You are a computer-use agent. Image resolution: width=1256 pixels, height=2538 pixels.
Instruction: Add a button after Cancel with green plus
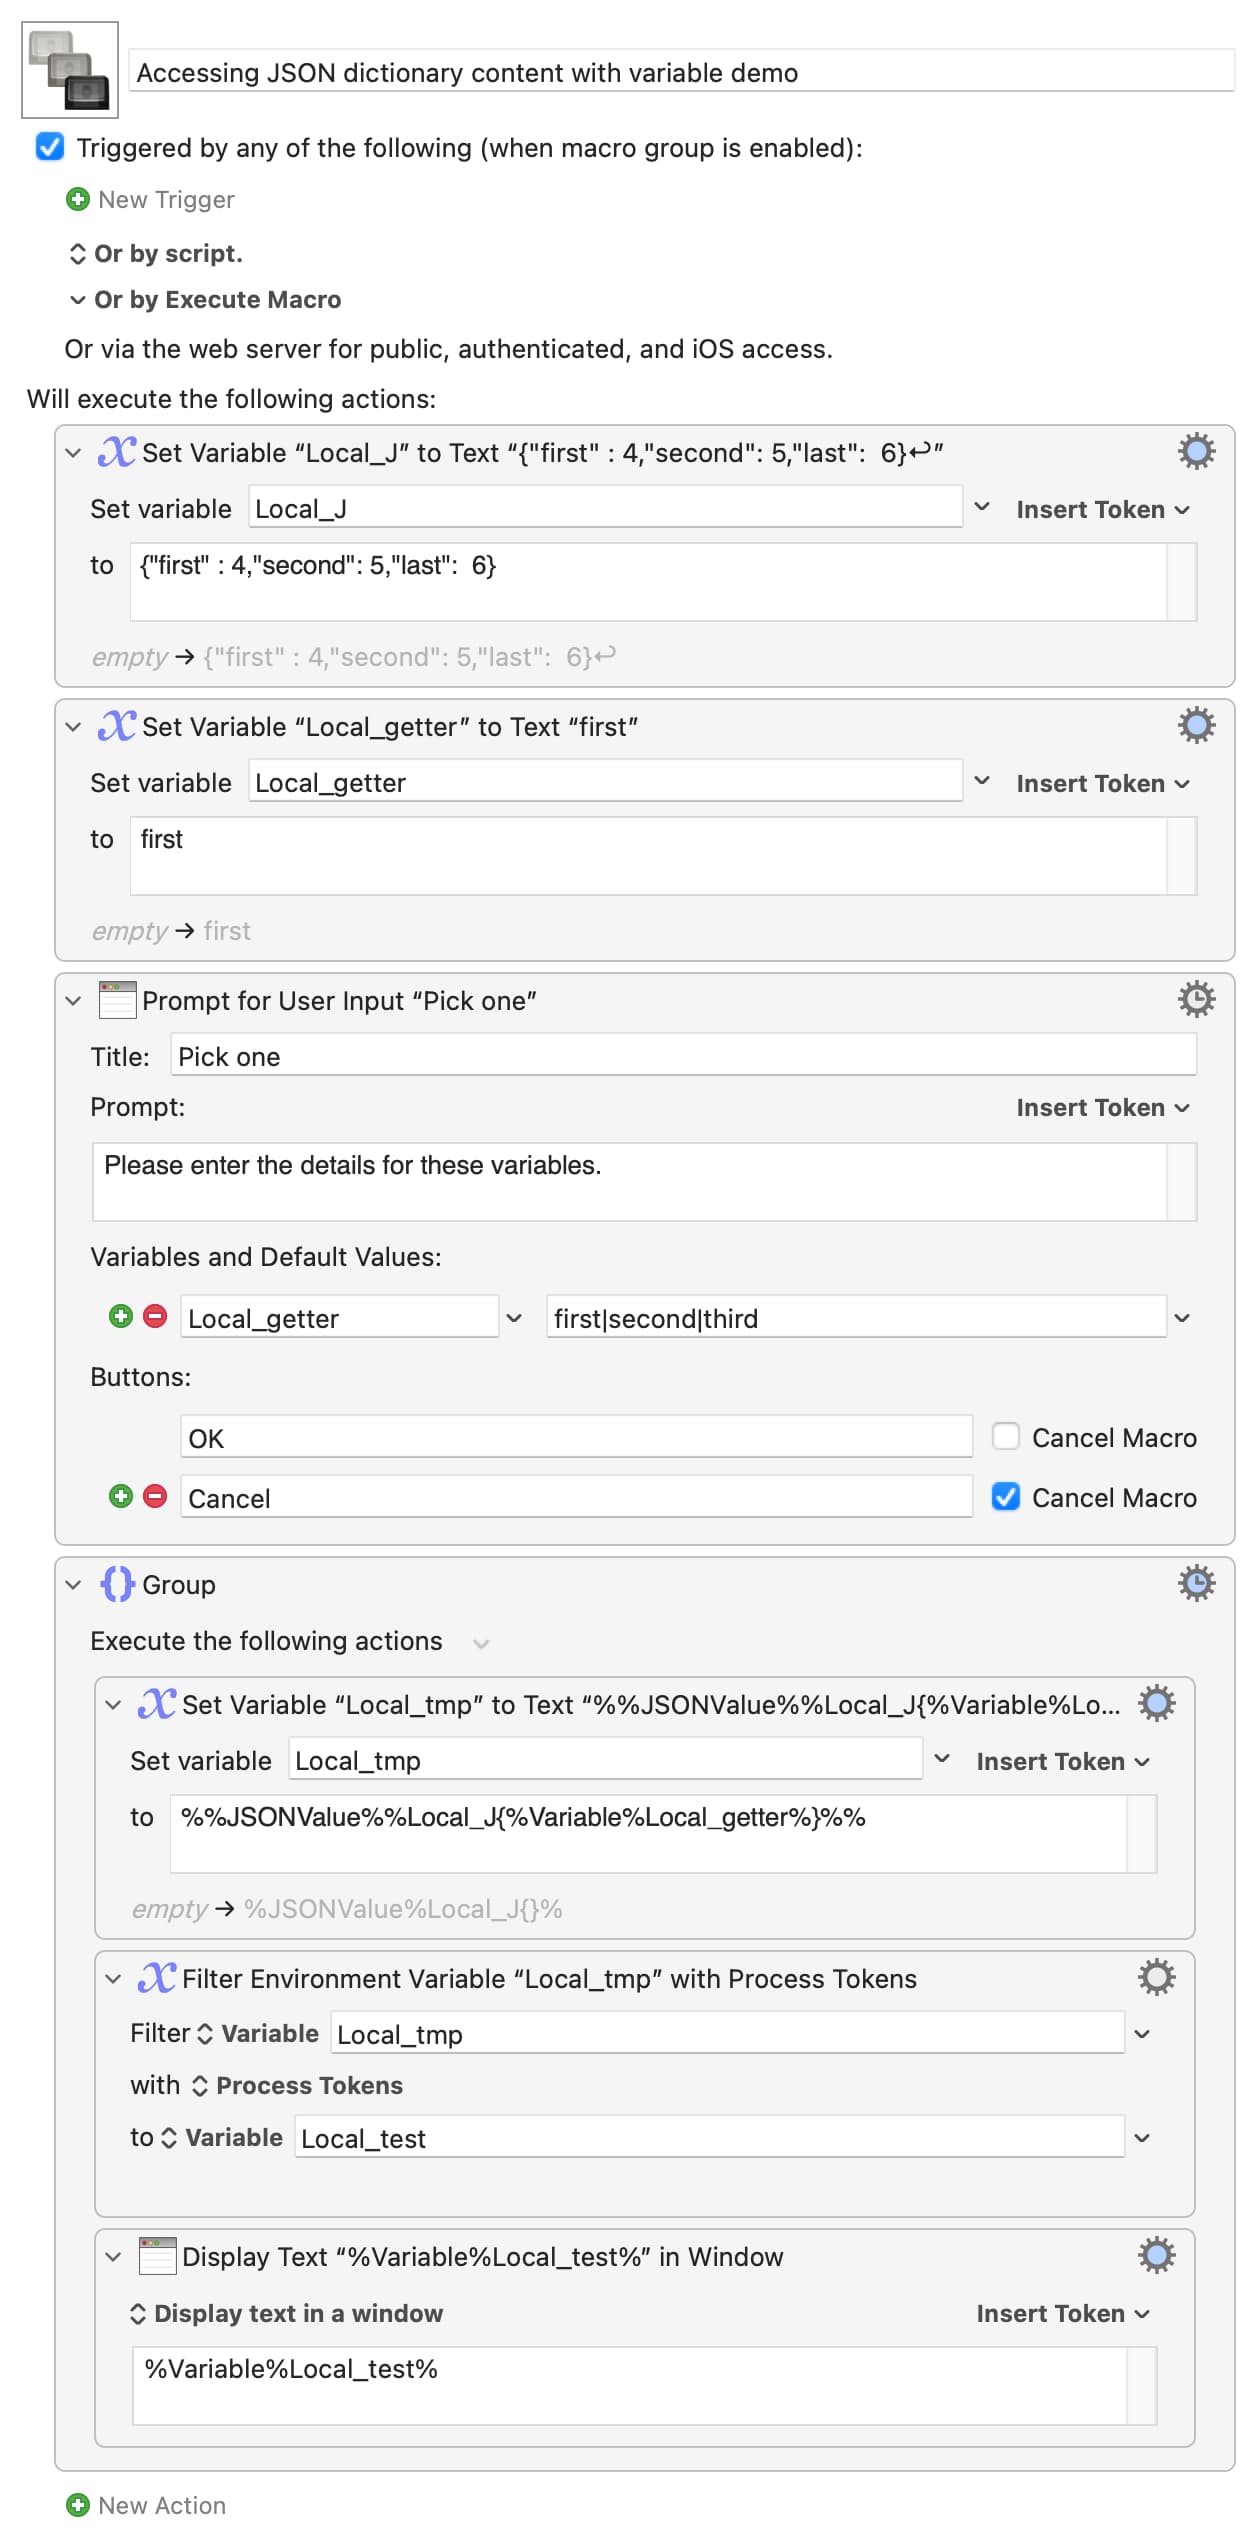pyautogui.click(x=121, y=1496)
